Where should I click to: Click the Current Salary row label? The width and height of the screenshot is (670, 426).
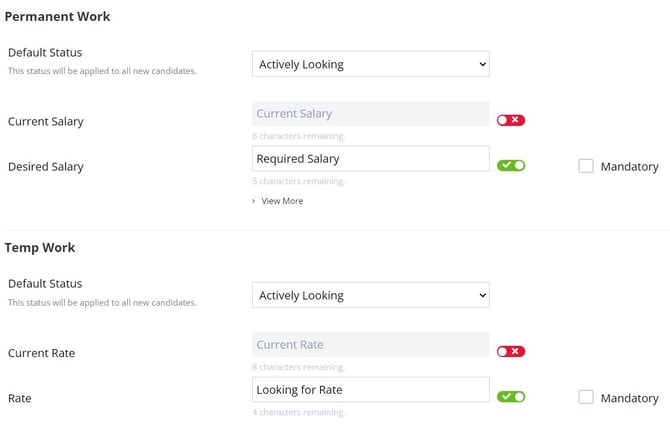point(46,121)
